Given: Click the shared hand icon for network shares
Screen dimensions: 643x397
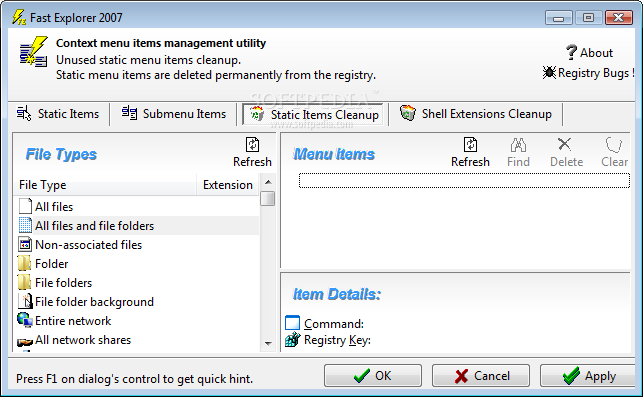Looking at the screenshot, I should [25, 342].
